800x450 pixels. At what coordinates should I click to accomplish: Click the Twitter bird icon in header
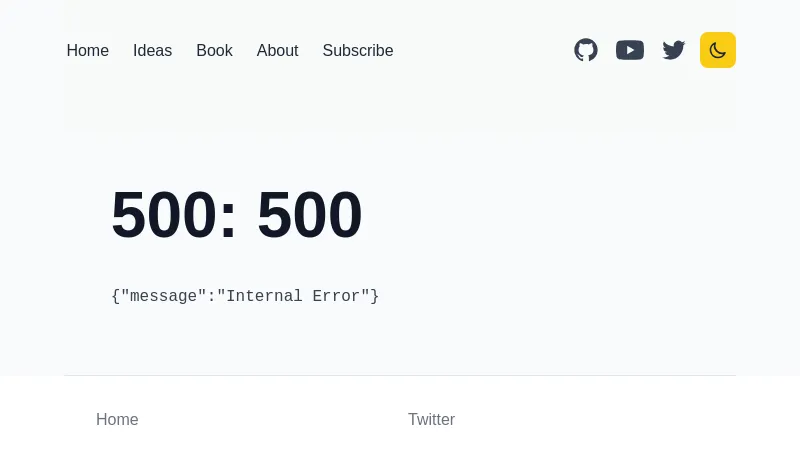point(674,50)
